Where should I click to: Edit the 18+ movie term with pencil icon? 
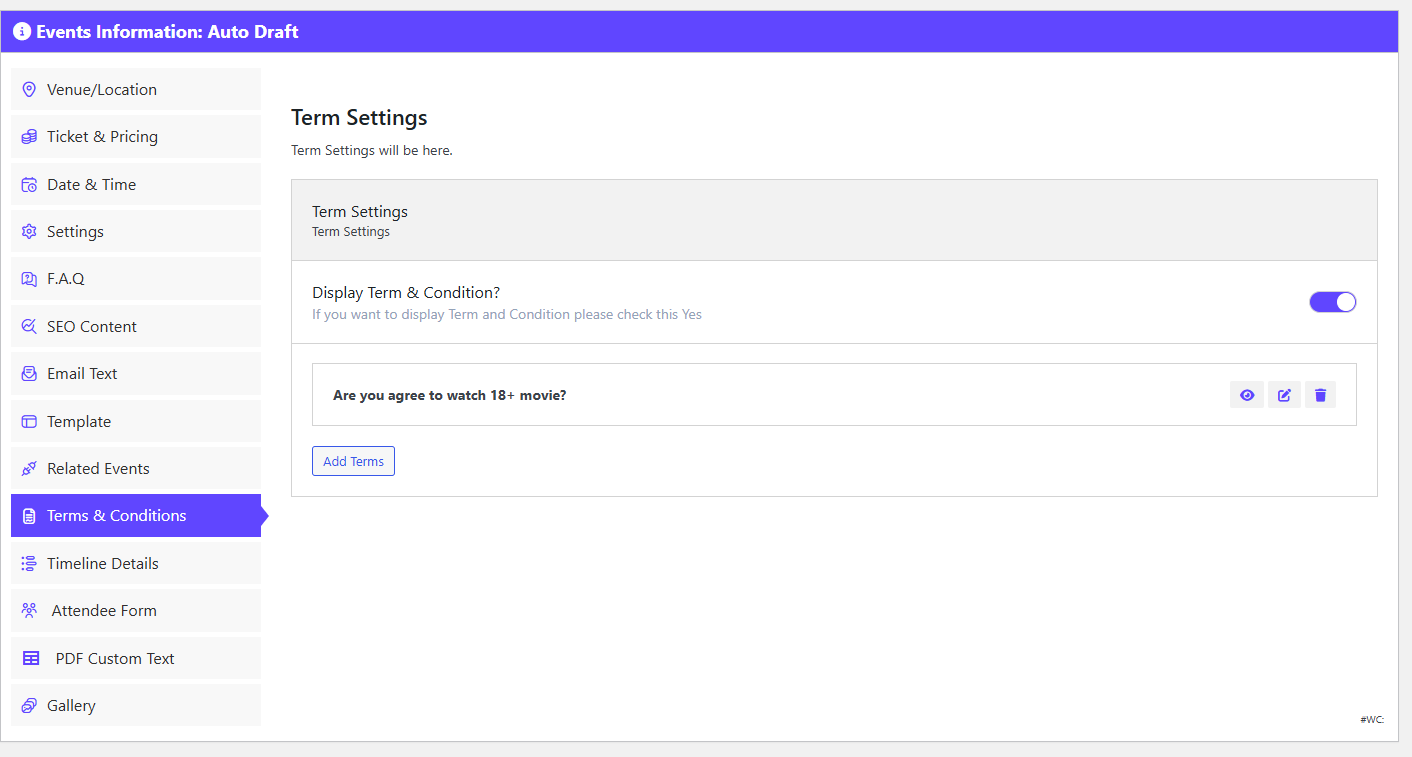point(1284,395)
